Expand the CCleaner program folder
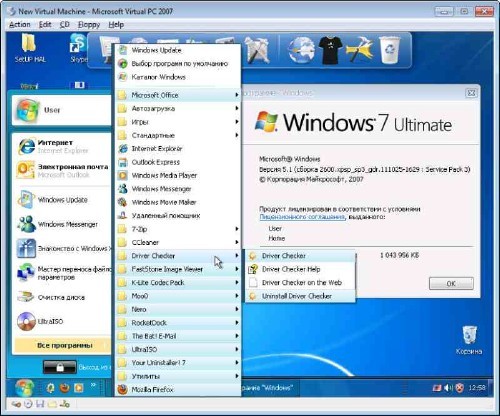The image size is (500, 416). click(178, 242)
